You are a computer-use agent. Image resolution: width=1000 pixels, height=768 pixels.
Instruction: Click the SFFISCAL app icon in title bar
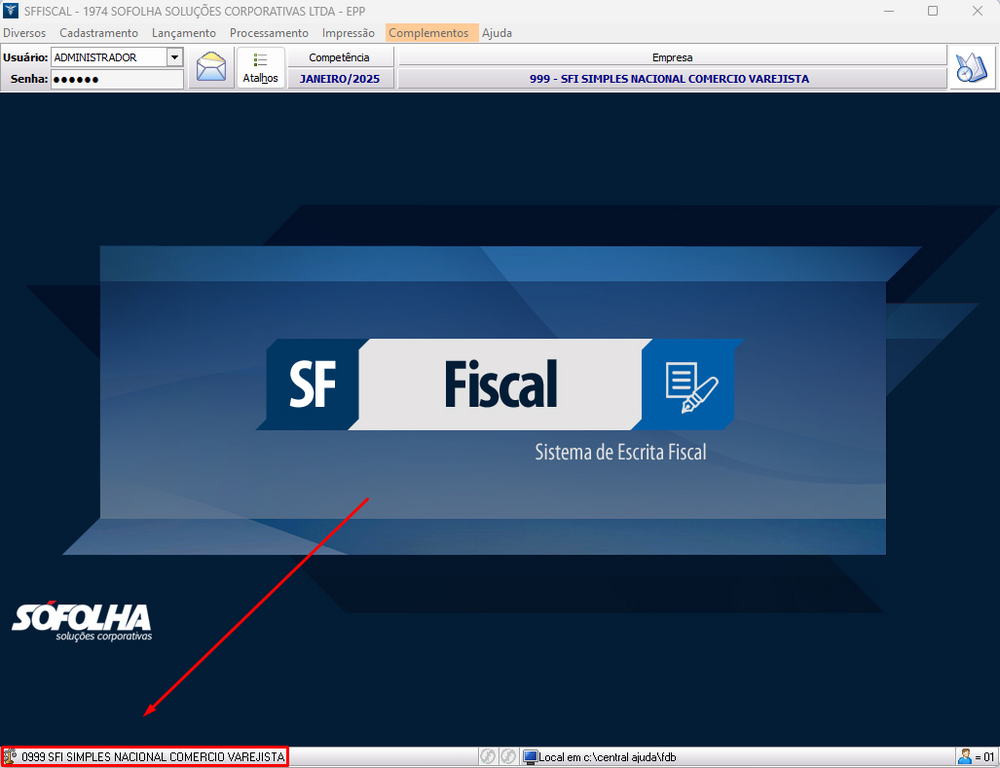point(11,11)
